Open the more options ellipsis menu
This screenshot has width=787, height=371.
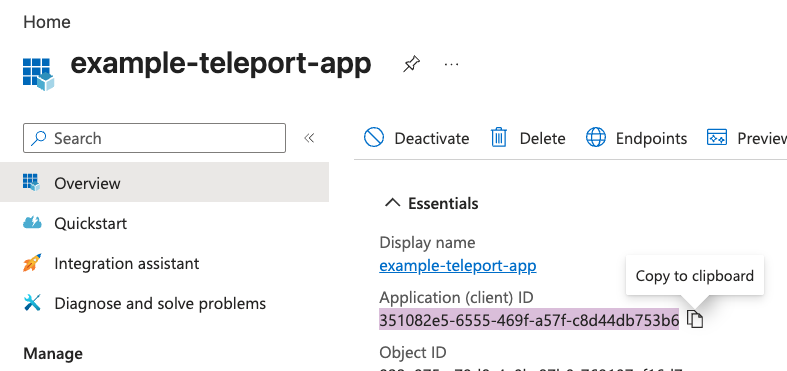coord(452,64)
